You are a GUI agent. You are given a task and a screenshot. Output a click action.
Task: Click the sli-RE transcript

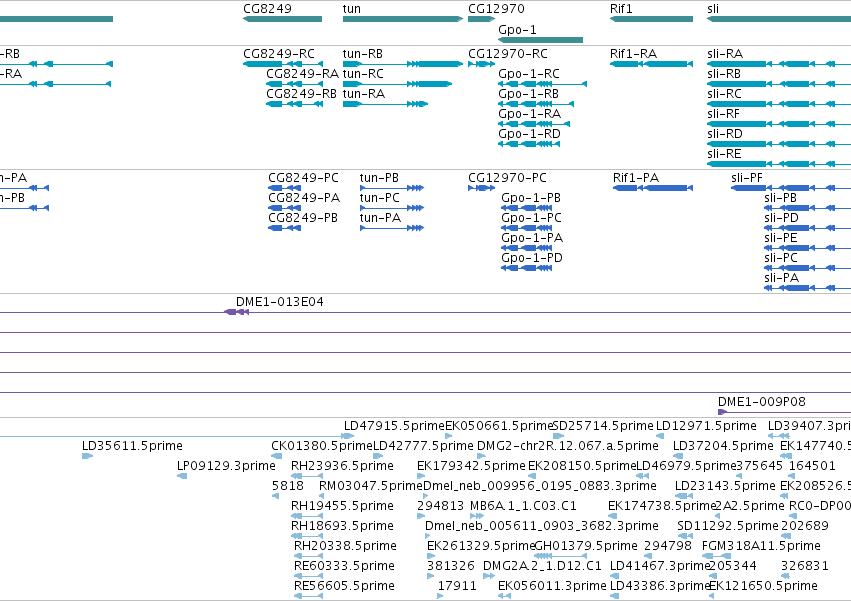tap(779, 165)
